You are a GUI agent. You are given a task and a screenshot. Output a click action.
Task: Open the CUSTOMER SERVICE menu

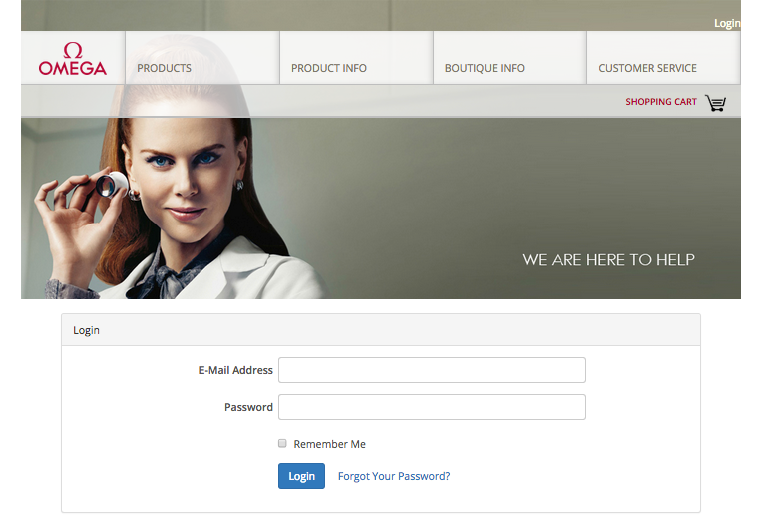(x=648, y=68)
